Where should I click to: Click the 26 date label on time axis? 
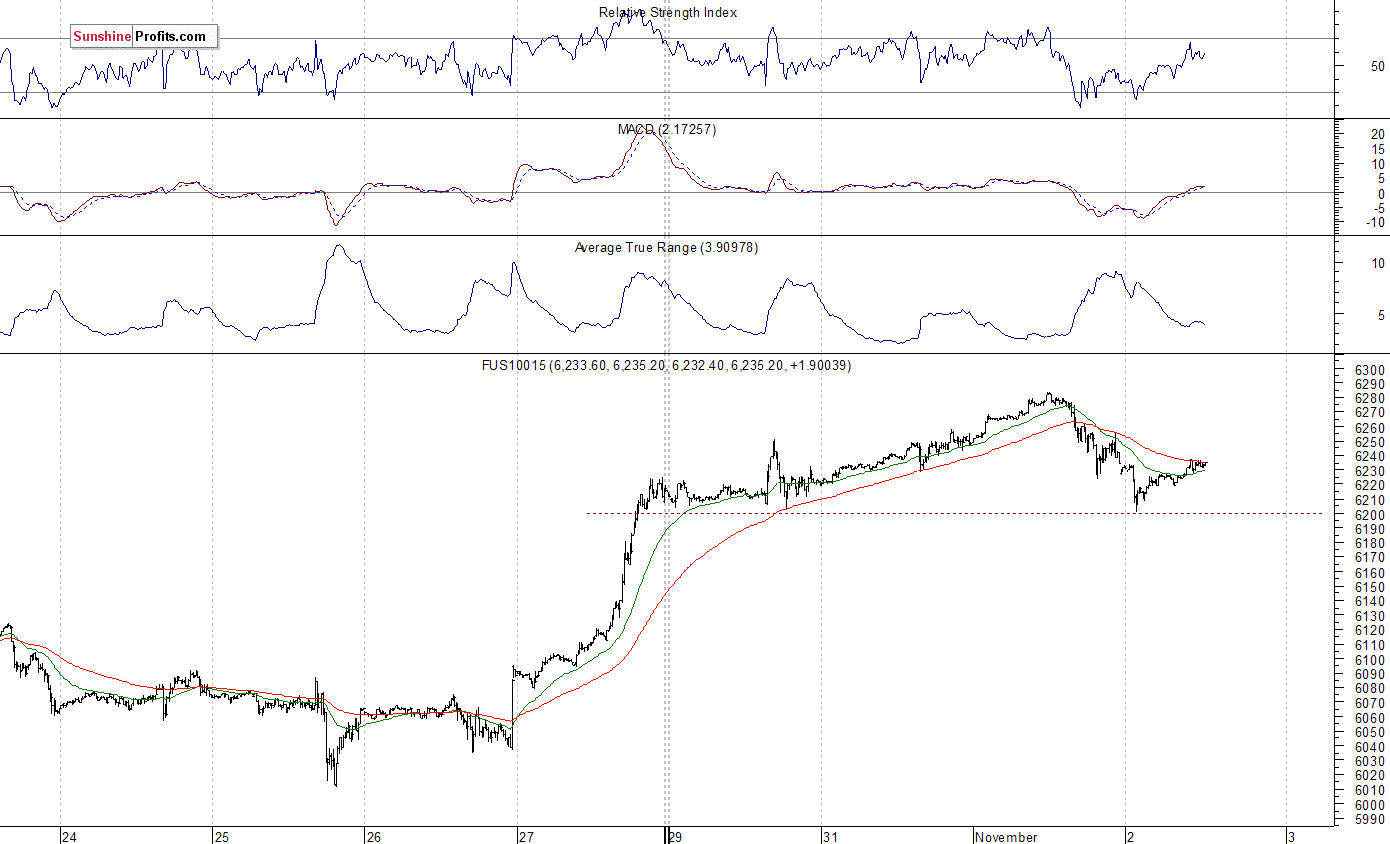(373, 836)
